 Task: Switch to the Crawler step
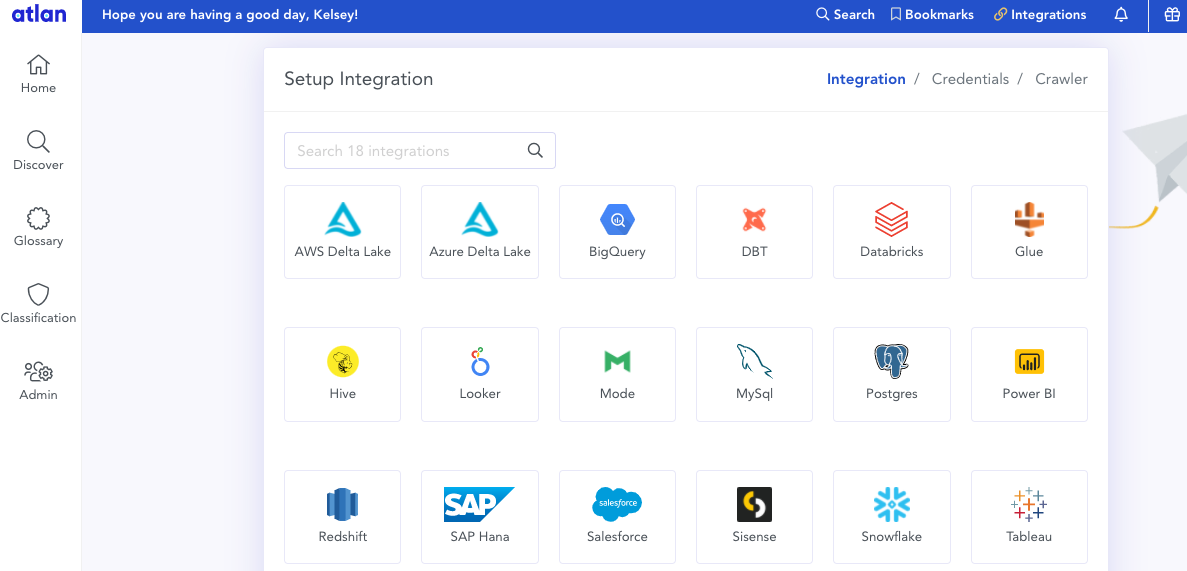1061,79
